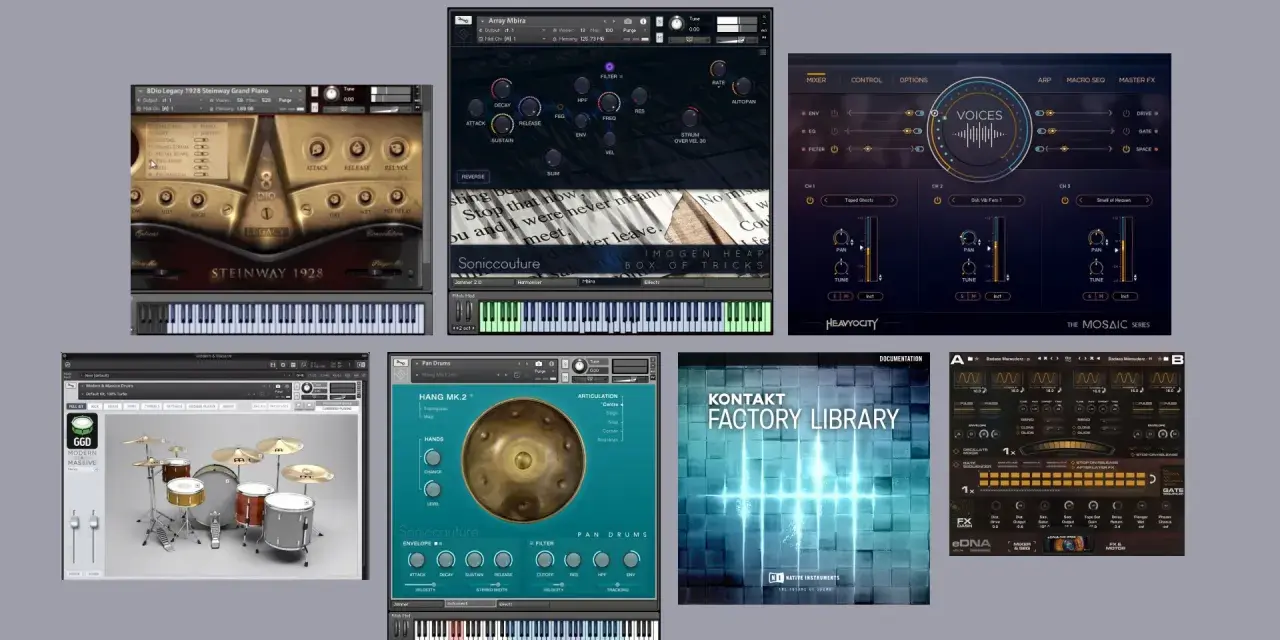Open the ARP tab in Mosaic Voices

(1044, 80)
